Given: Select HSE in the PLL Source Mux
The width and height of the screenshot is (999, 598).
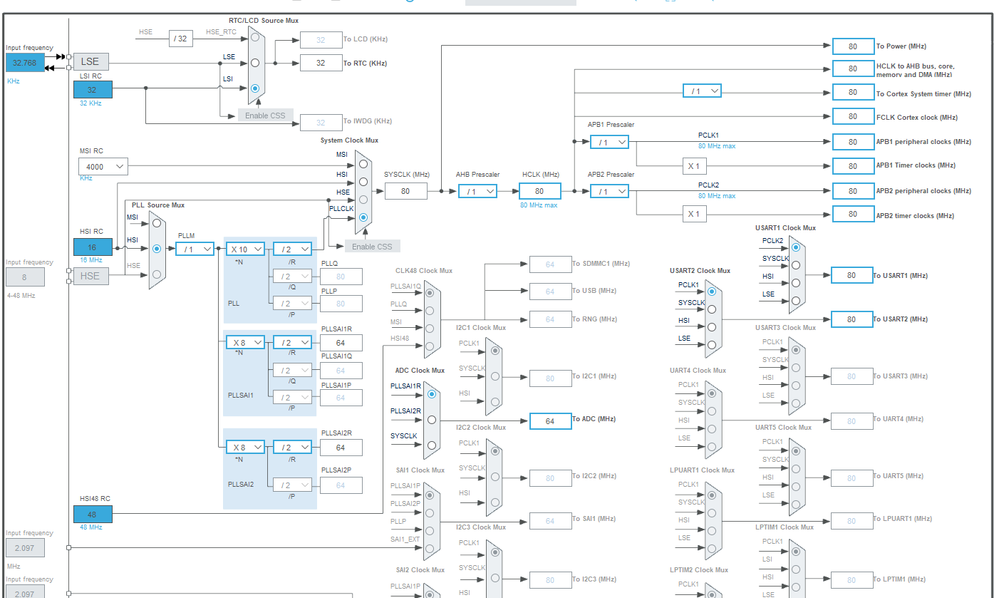Looking at the screenshot, I should [x=157, y=274].
